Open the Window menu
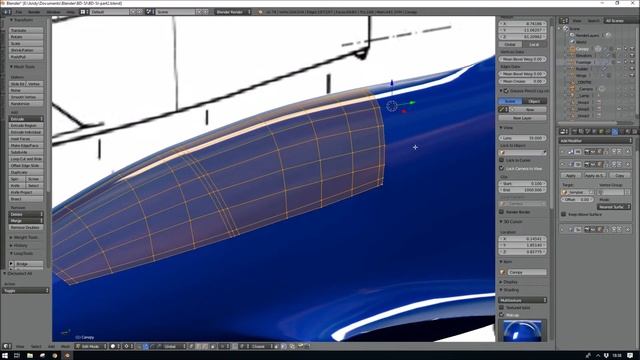This screenshot has height=360, width=640. pyautogui.click(x=53, y=12)
